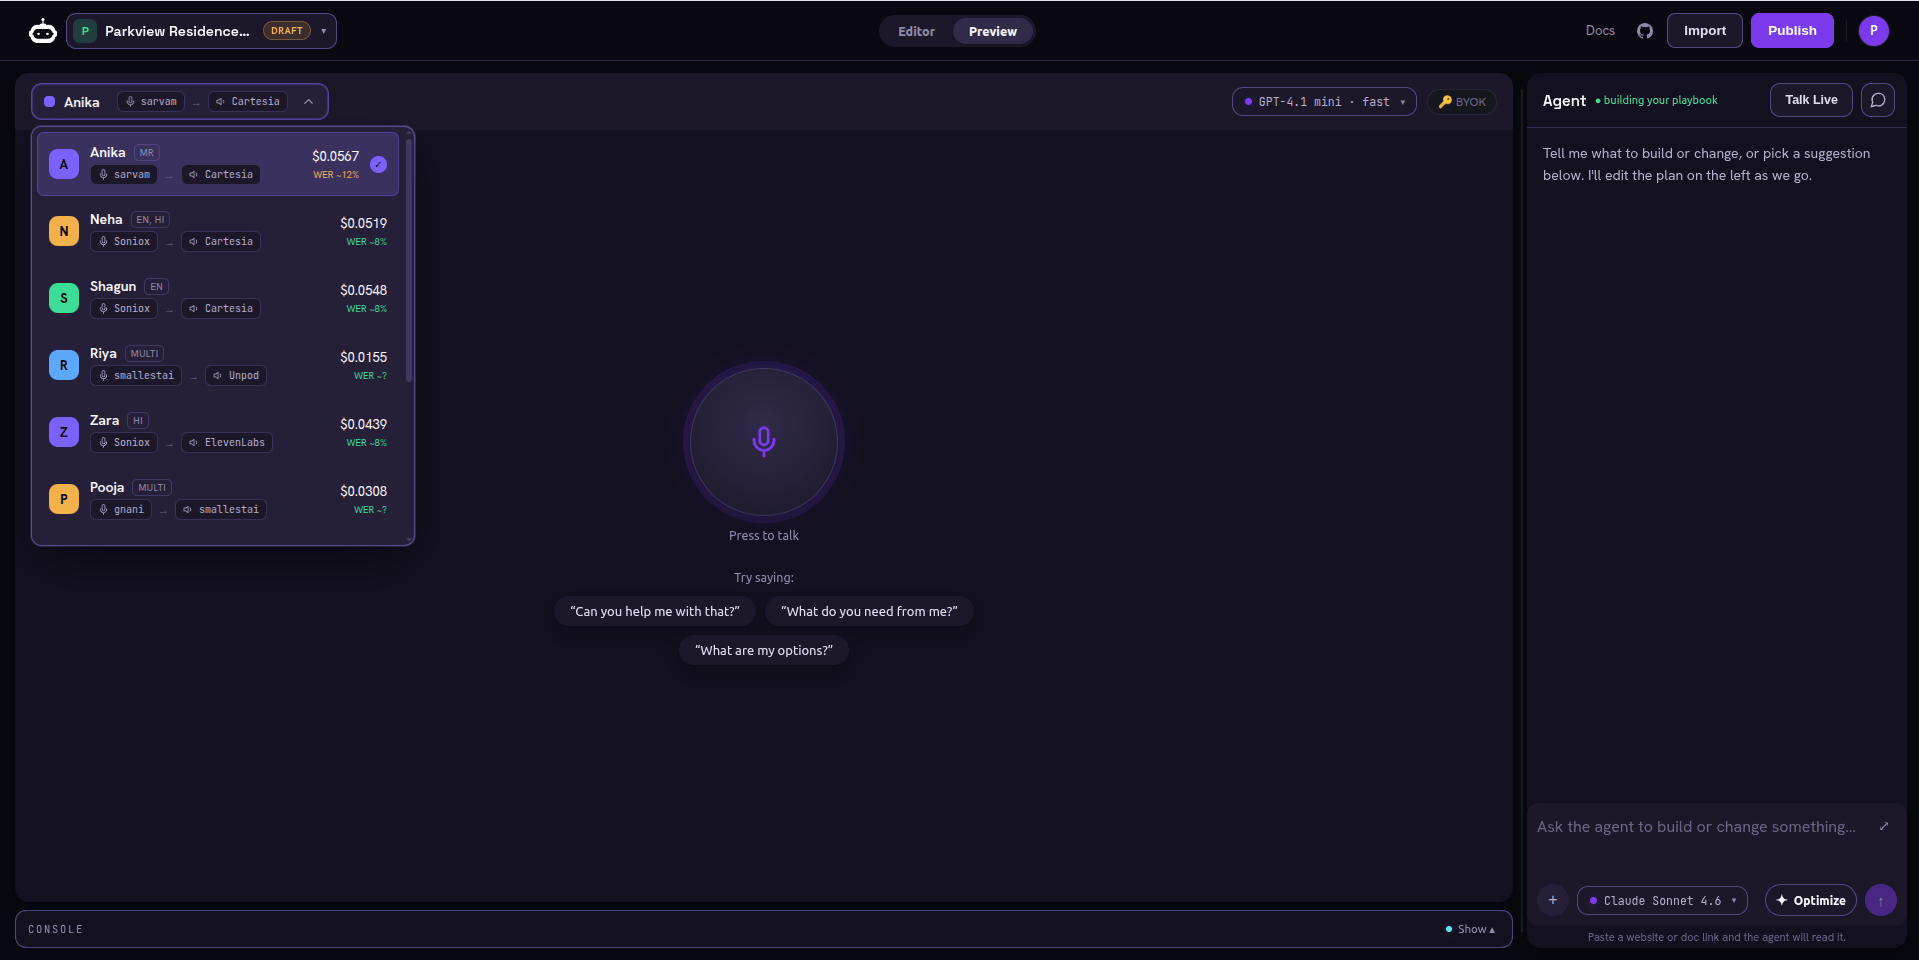Select the Anika voice option
Image resolution: width=1919 pixels, height=960 pixels.
218,164
